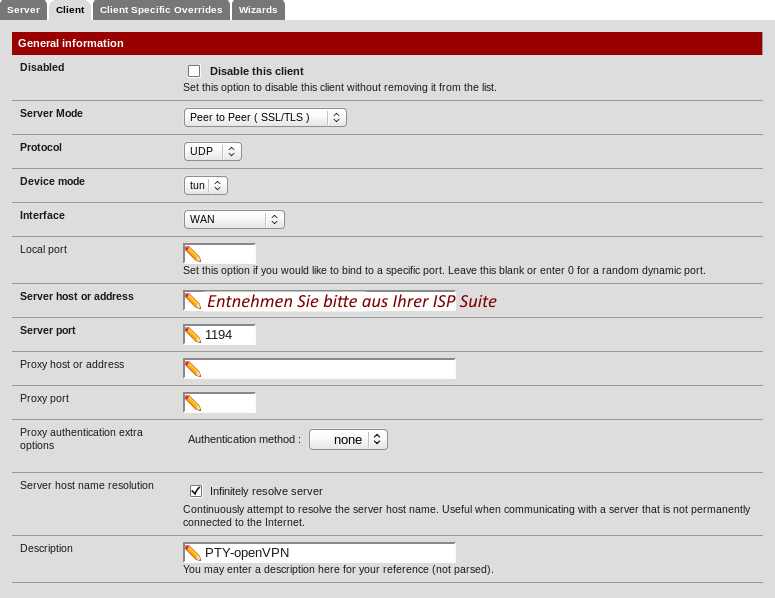Click the 1194 server port value
The height and width of the screenshot is (598, 775).
tap(219, 335)
